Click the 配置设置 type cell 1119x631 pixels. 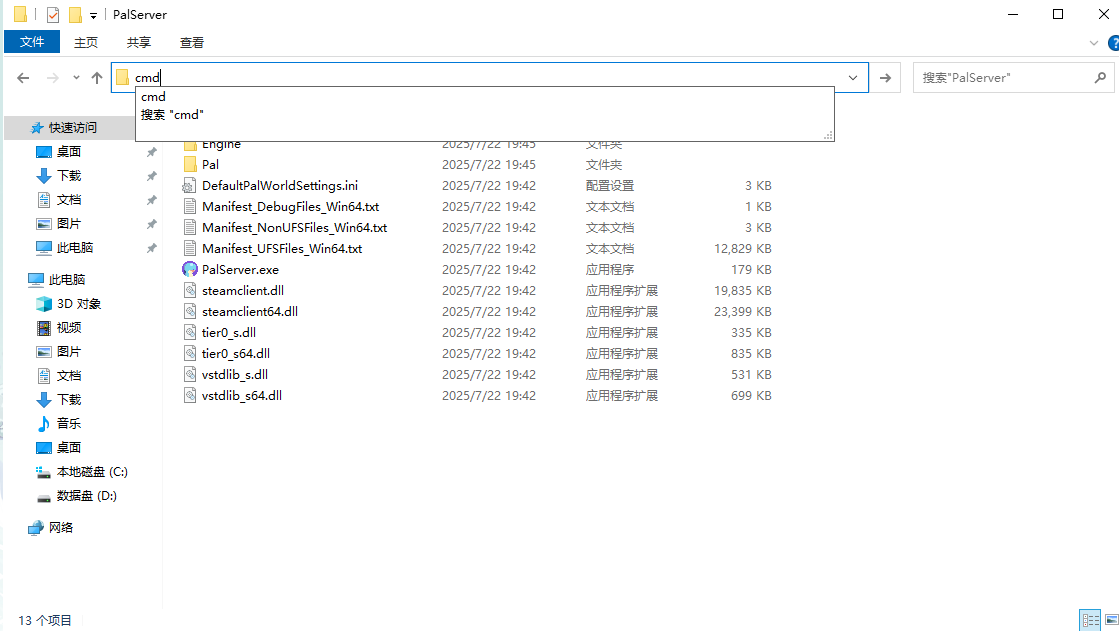point(609,186)
